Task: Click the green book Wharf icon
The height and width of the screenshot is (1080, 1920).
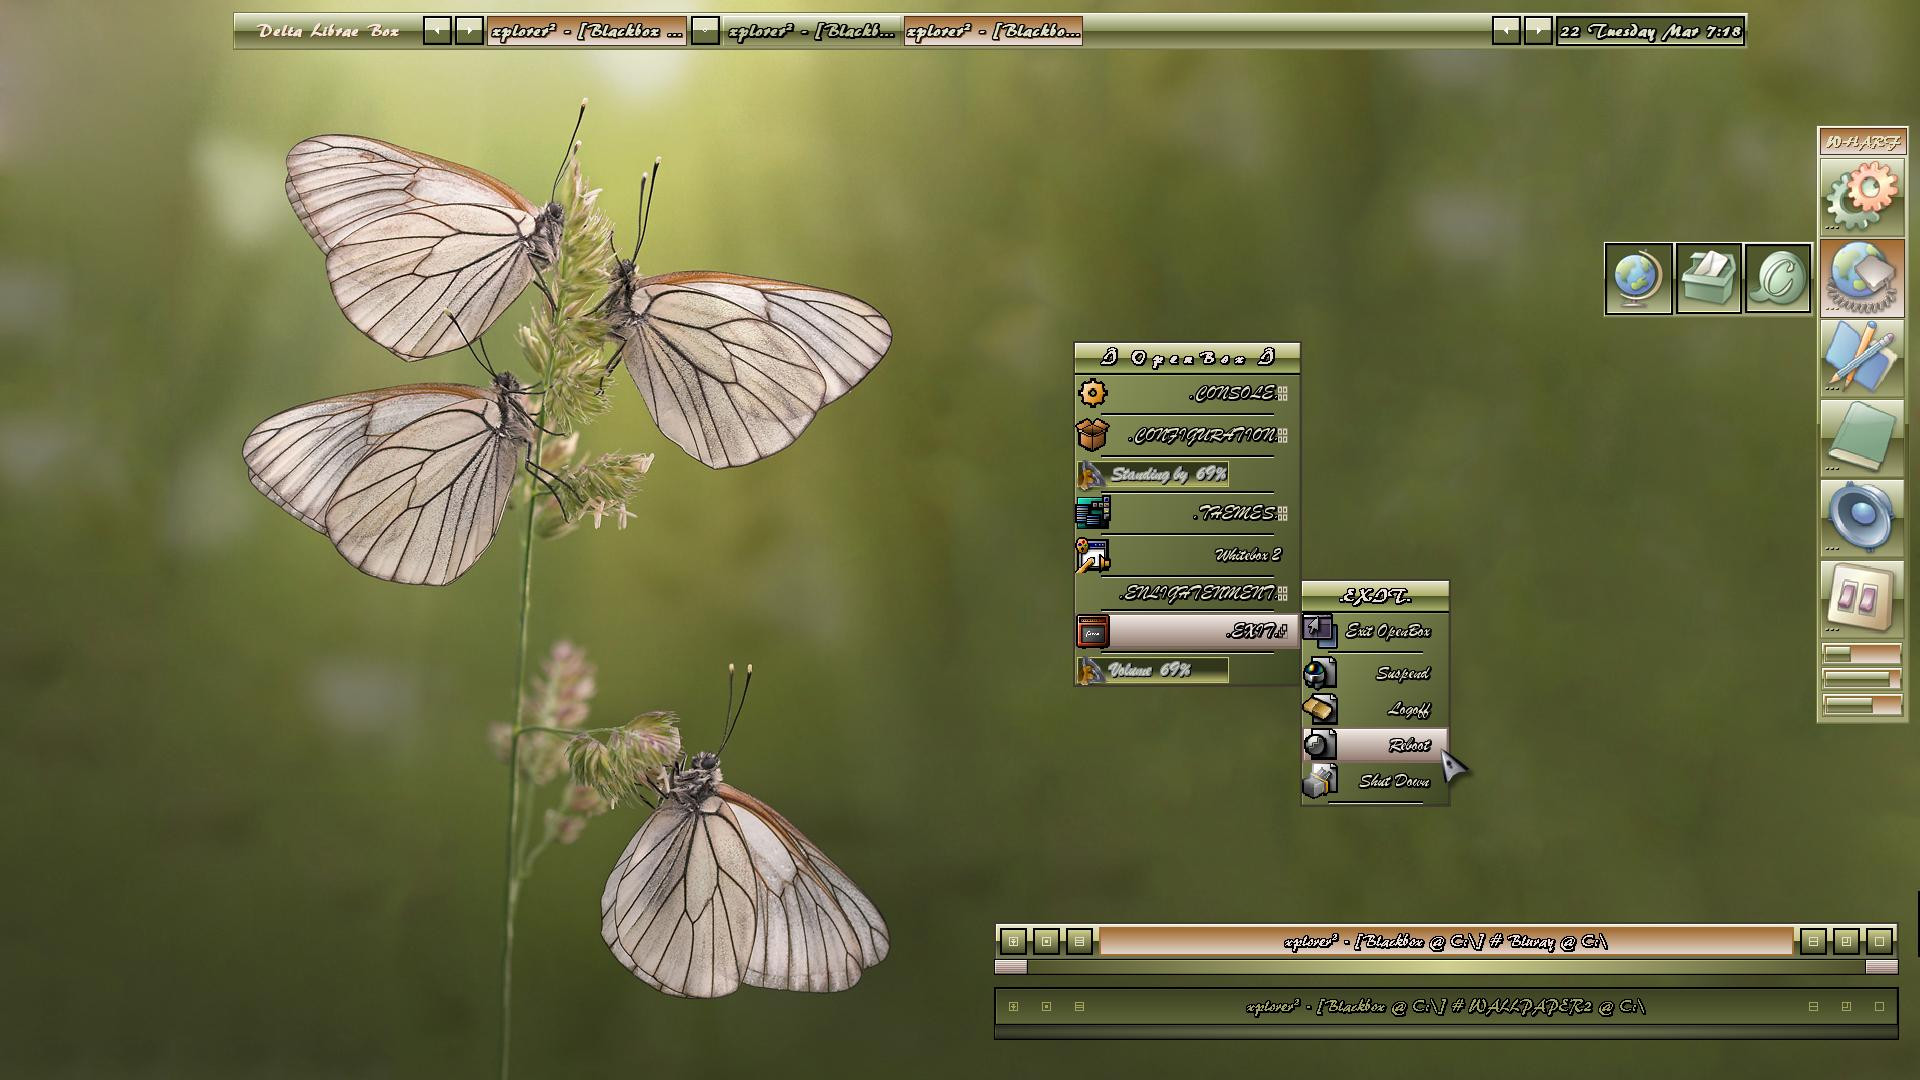Action: (x=1861, y=437)
